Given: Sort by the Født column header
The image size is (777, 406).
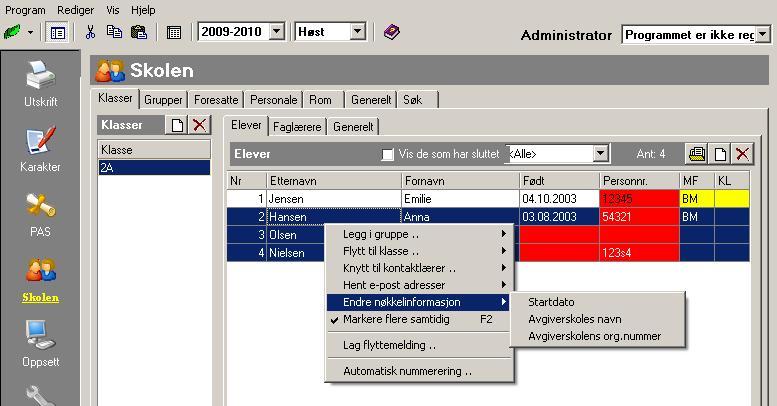Looking at the screenshot, I should [559, 181].
